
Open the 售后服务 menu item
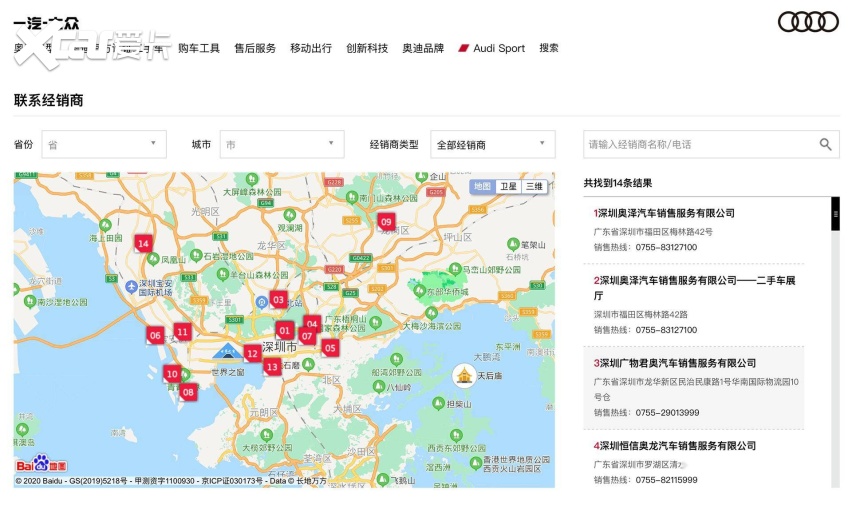(255, 48)
